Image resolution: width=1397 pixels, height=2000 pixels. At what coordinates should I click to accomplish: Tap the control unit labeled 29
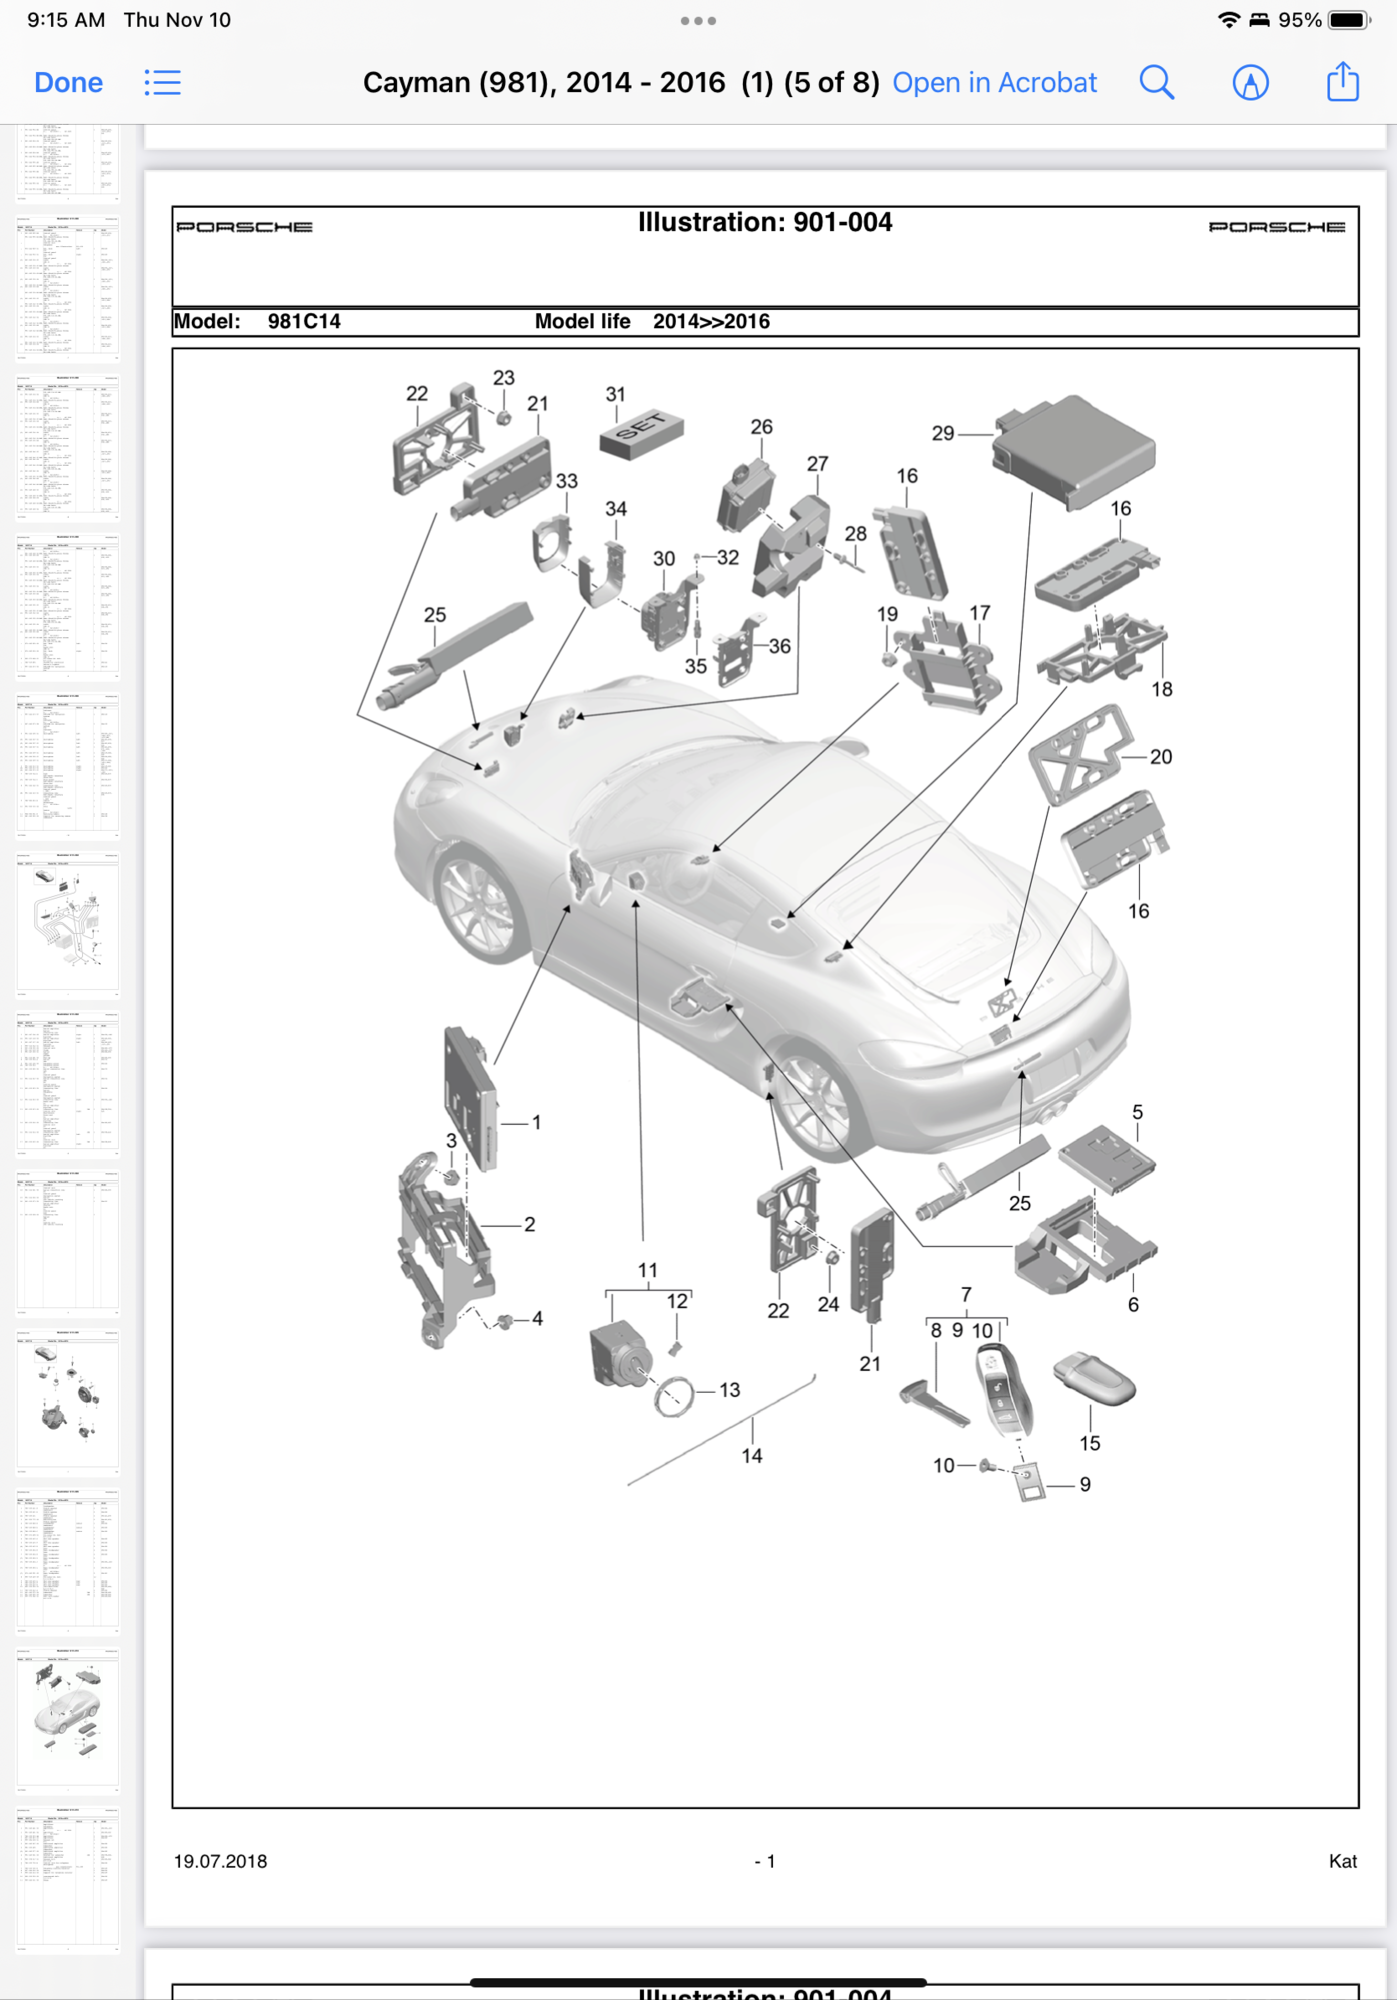point(1075,450)
